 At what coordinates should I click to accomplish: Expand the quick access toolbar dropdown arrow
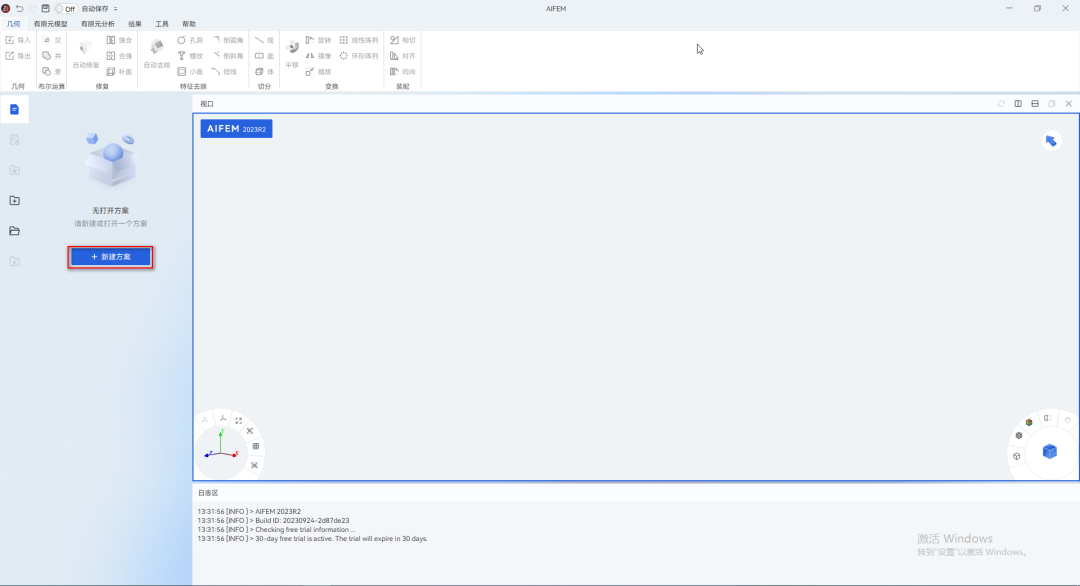point(116,9)
